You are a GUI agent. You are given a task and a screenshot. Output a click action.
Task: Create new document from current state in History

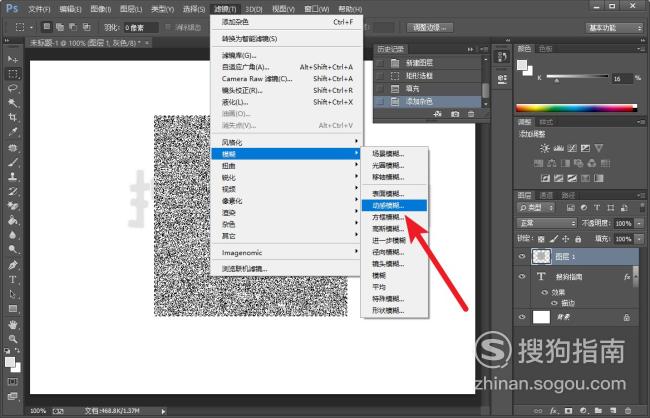(437, 114)
